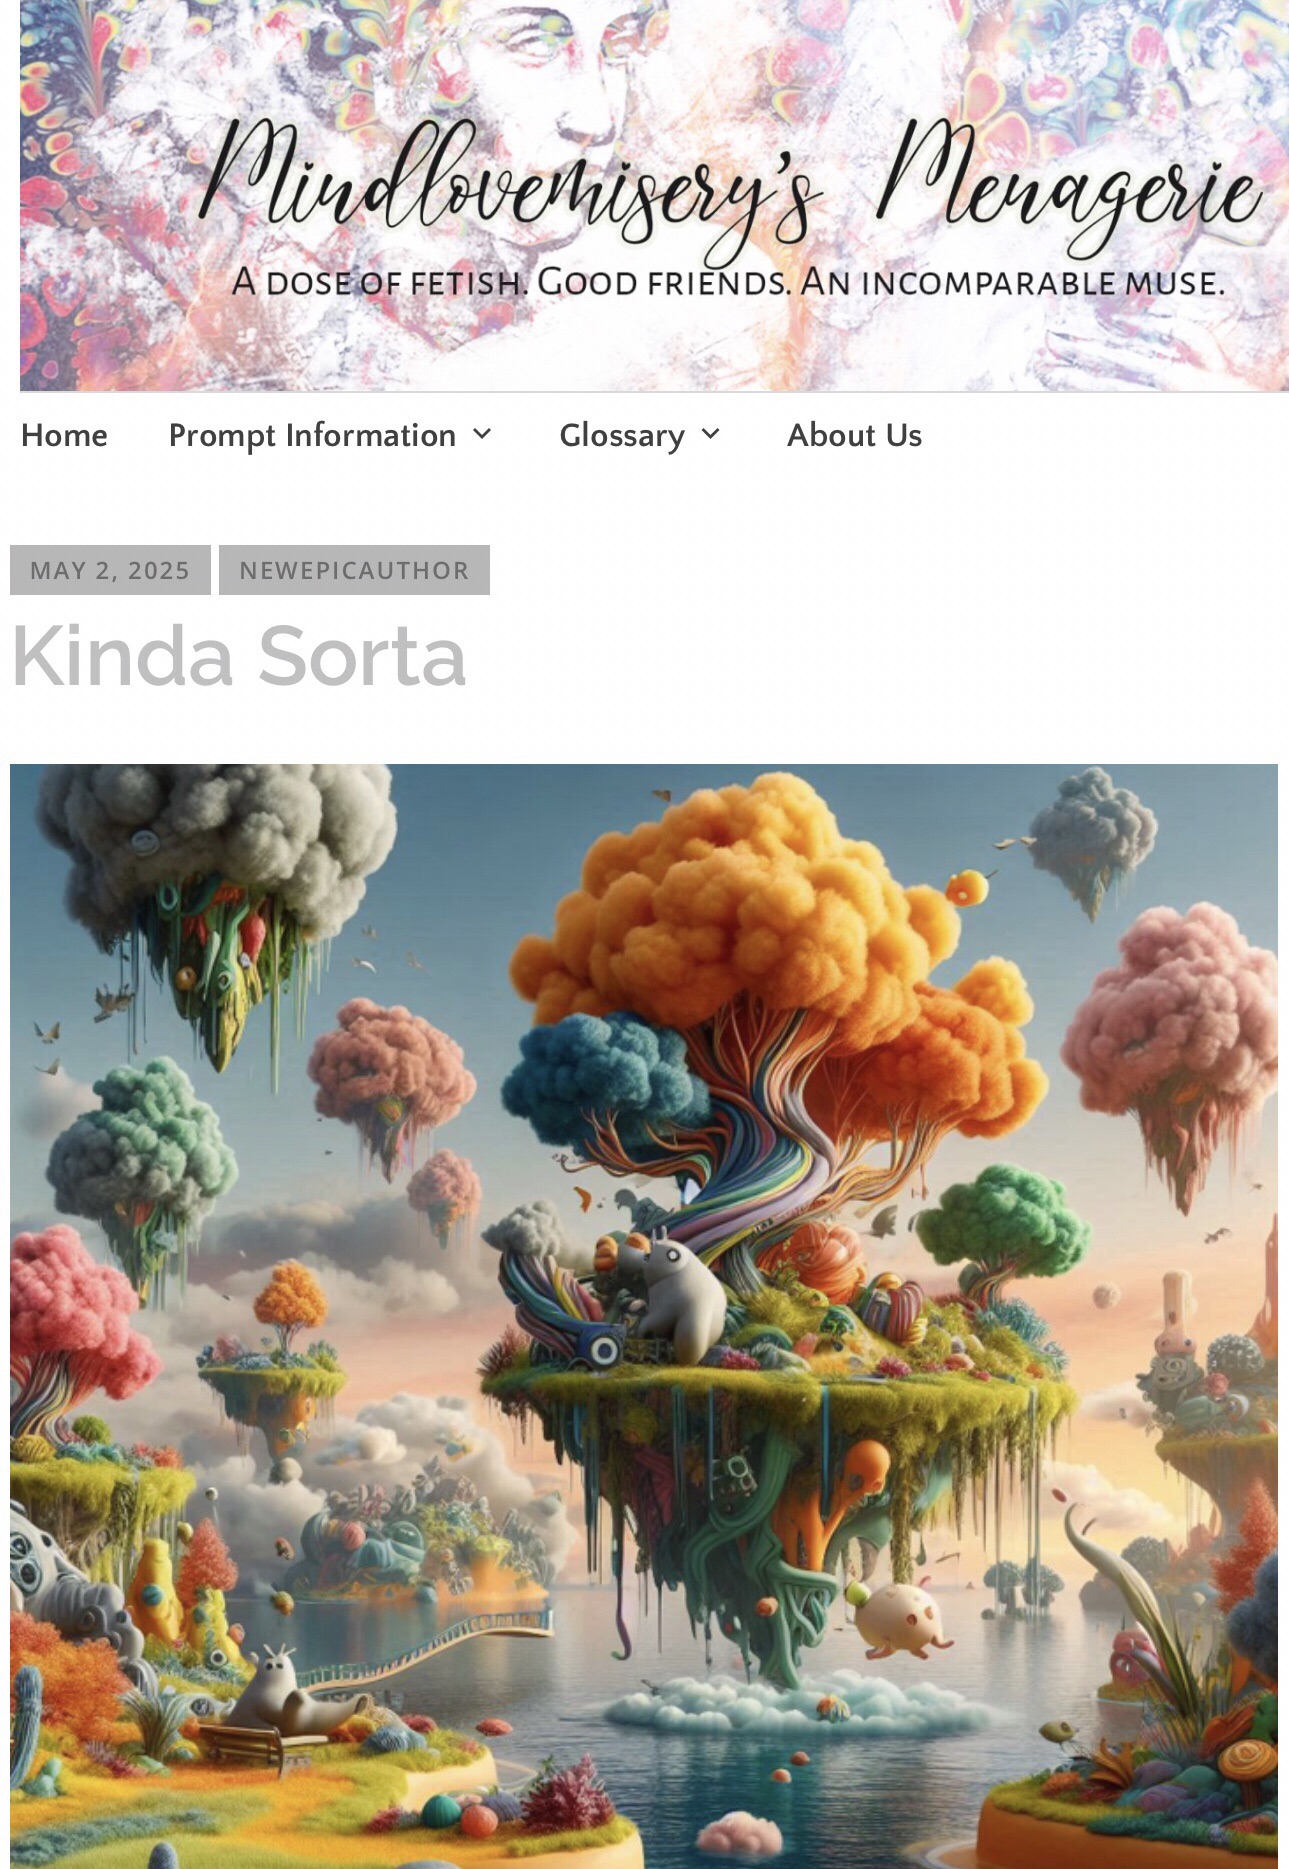
Task: Visit the About Us page
Action: [x=854, y=435]
